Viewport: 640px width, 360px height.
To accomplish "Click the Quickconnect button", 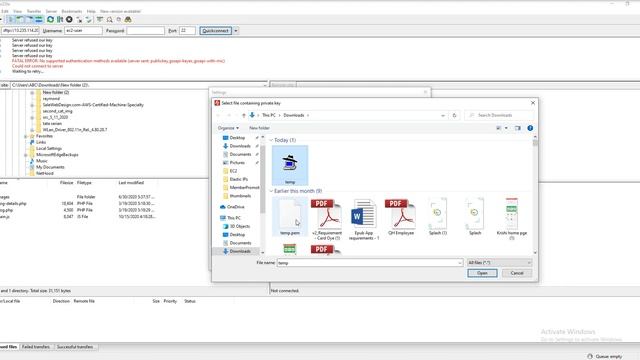I will click(x=216, y=31).
